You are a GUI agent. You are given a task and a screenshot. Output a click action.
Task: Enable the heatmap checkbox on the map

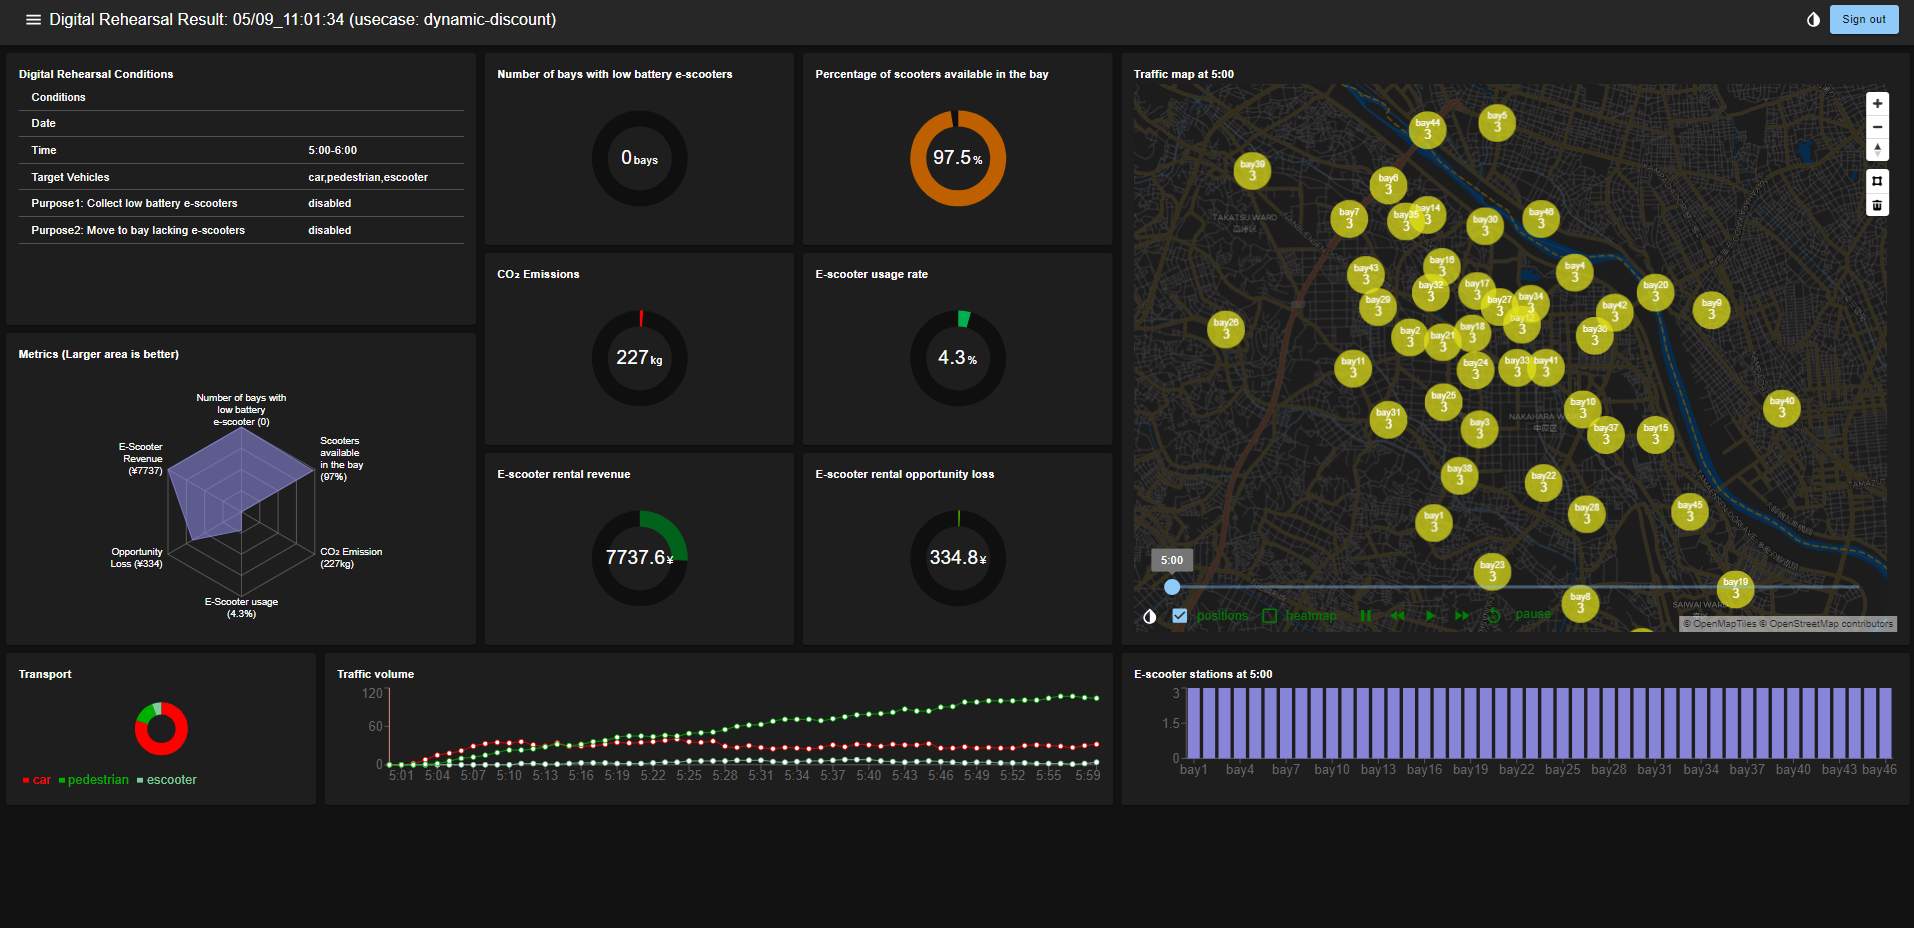click(1269, 614)
